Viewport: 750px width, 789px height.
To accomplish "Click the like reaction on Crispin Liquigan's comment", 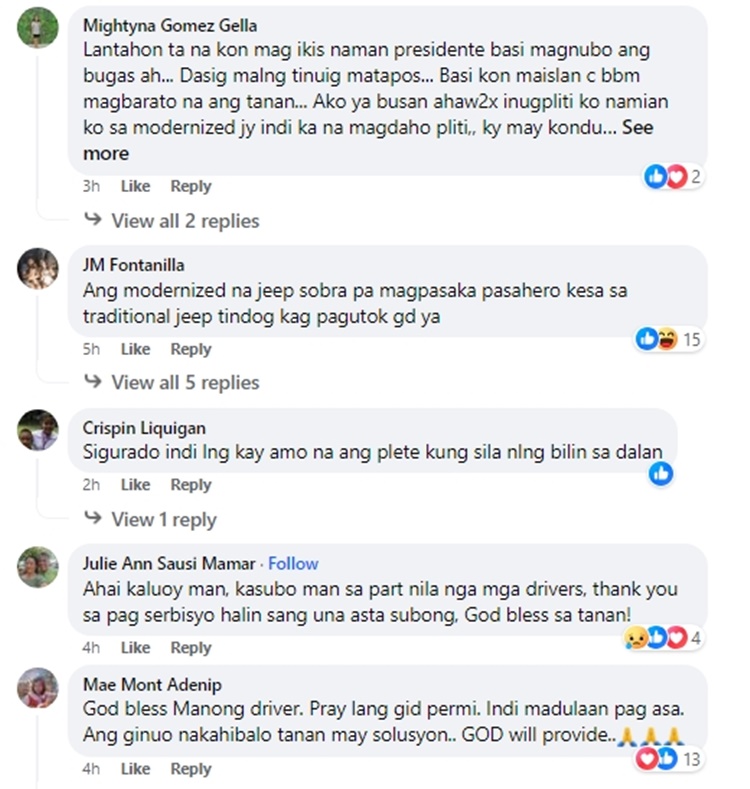I will pos(661,474).
